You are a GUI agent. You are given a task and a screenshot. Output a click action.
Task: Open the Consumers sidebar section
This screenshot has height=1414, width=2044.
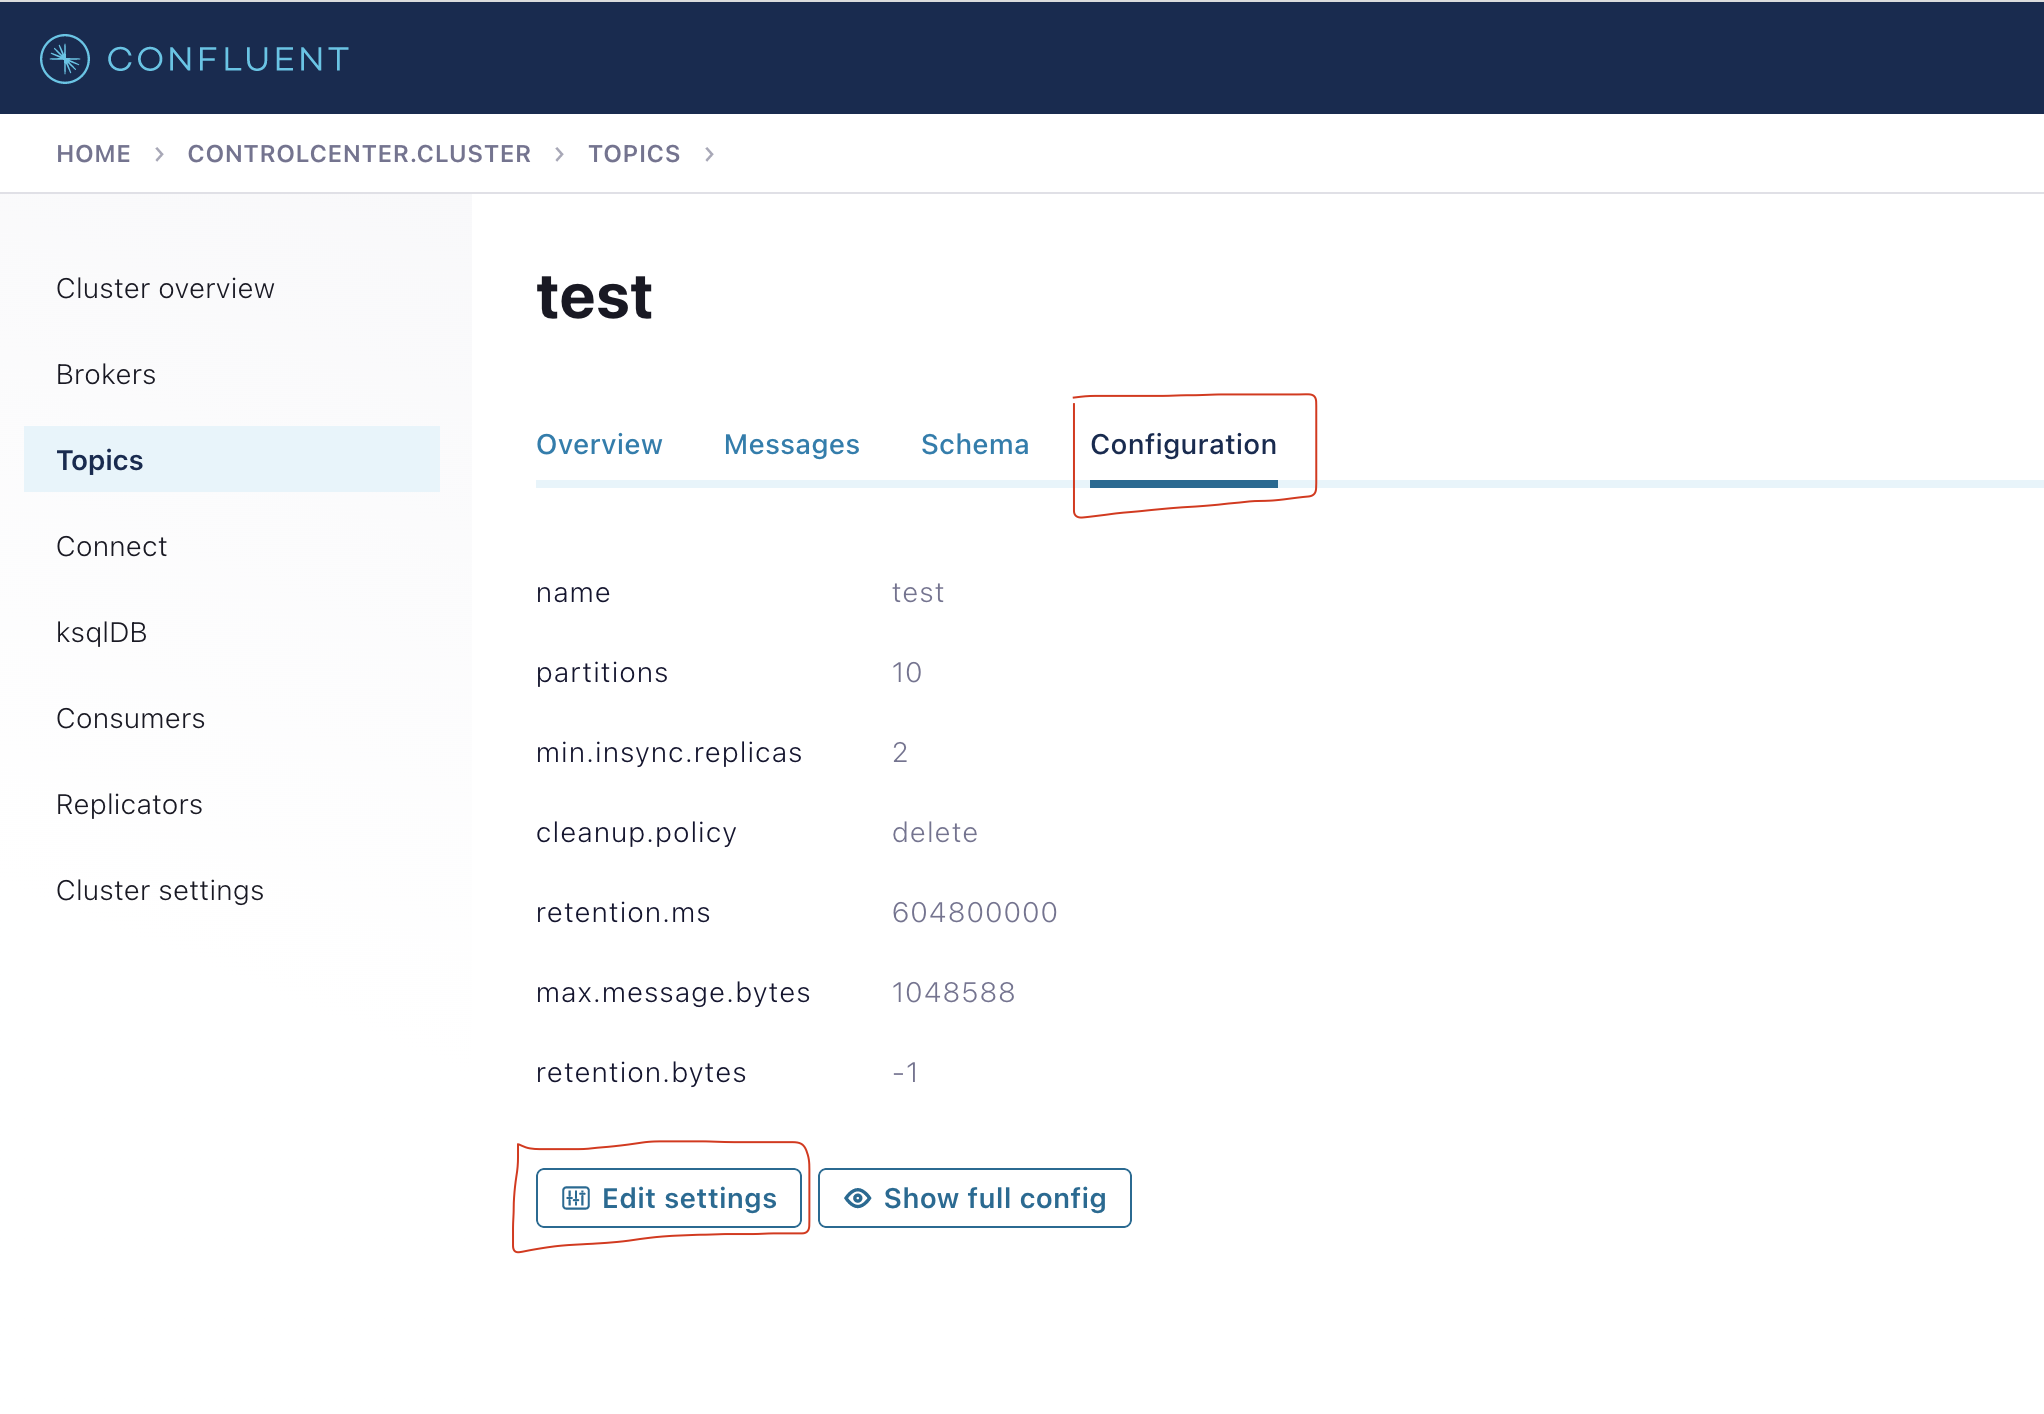[x=130, y=718]
